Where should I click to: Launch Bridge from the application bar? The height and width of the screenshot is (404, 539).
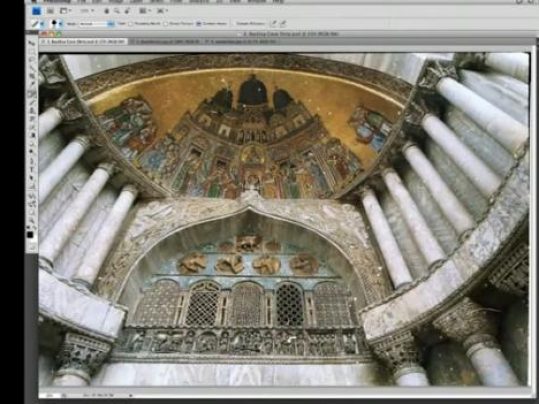50,11
